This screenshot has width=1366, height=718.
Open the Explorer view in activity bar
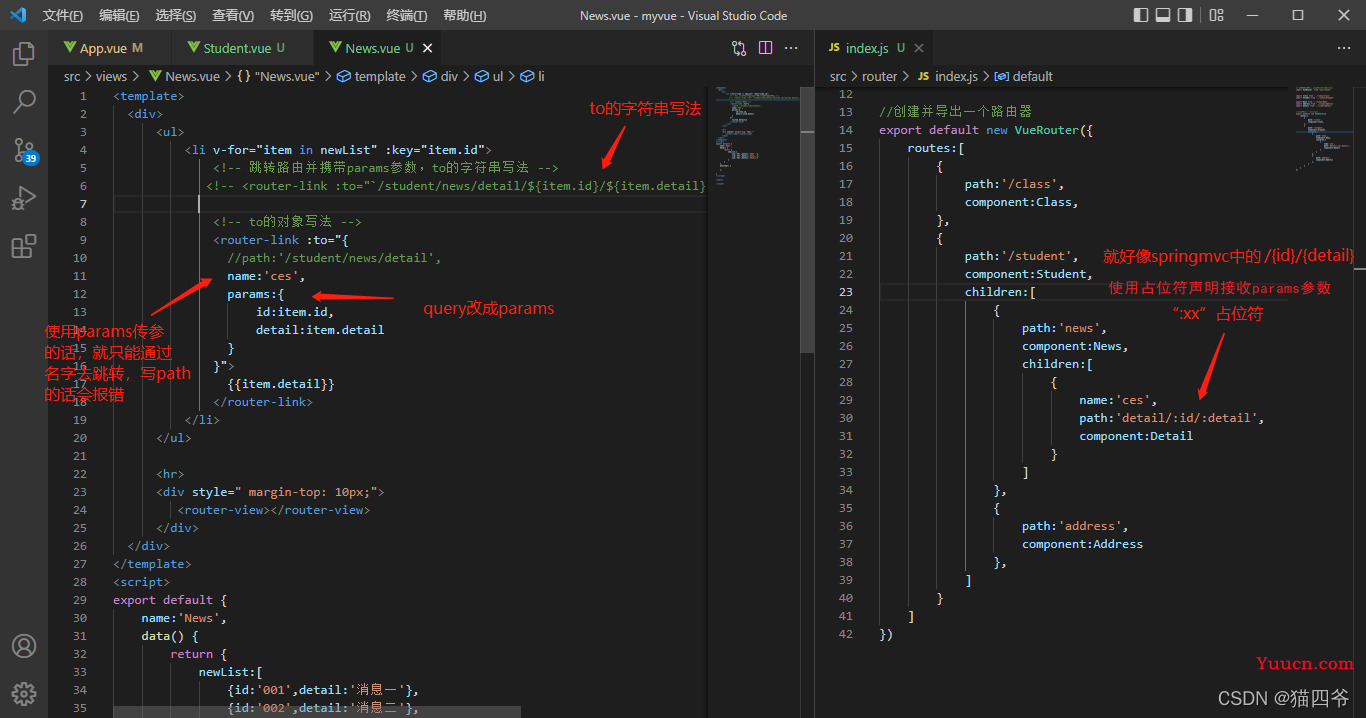point(24,54)
